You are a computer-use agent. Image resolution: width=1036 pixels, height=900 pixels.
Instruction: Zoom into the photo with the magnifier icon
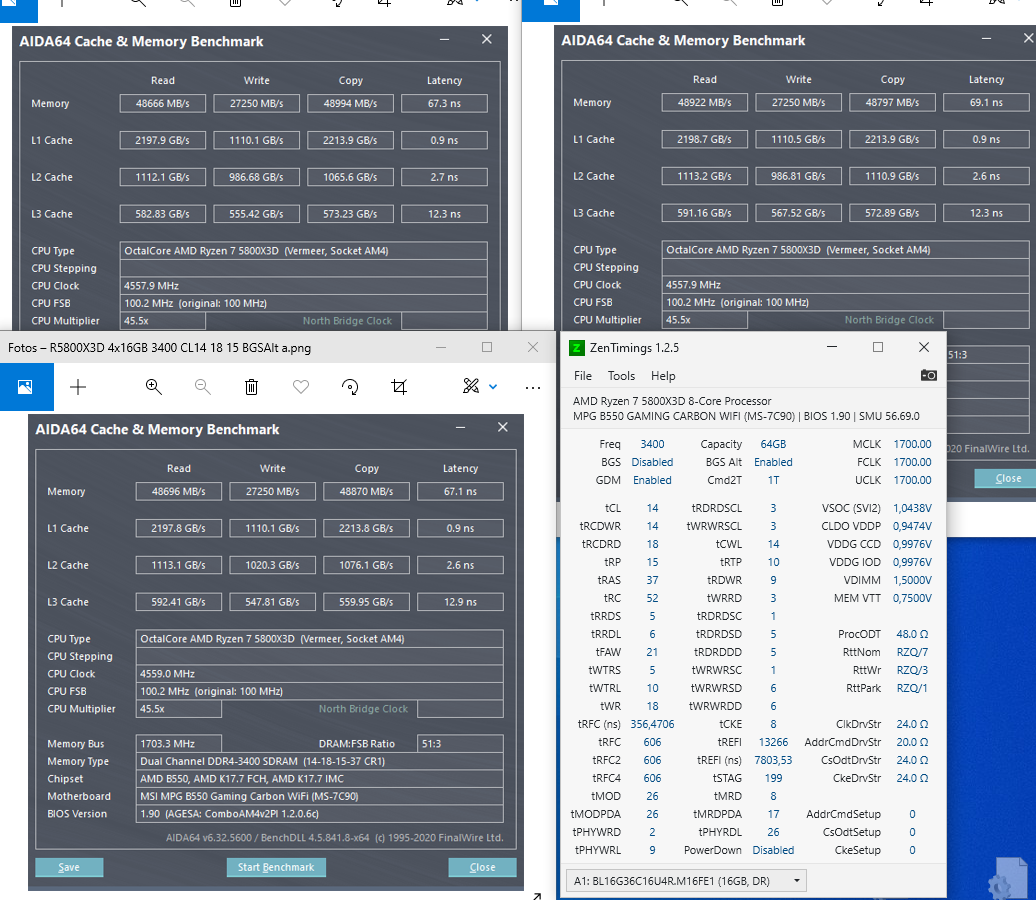point(152,387)
